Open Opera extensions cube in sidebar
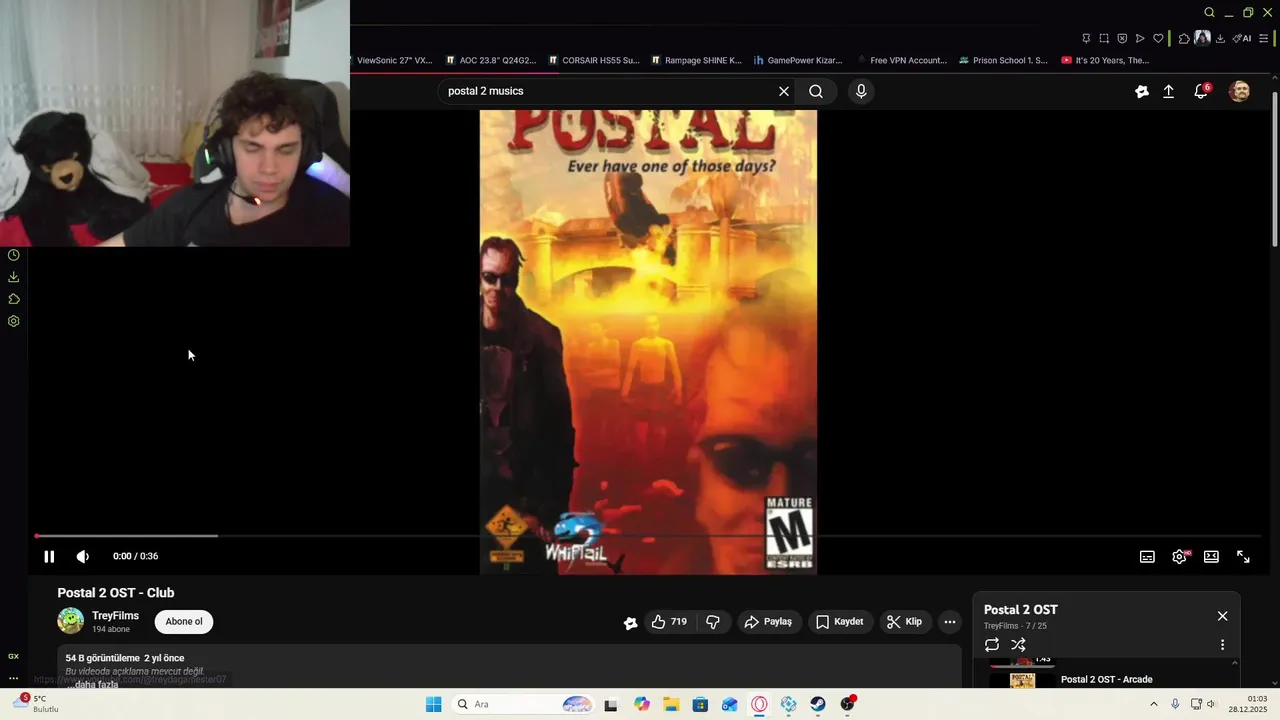The width and height of the screenshot is (1280, 720). (x=14, y=299)
